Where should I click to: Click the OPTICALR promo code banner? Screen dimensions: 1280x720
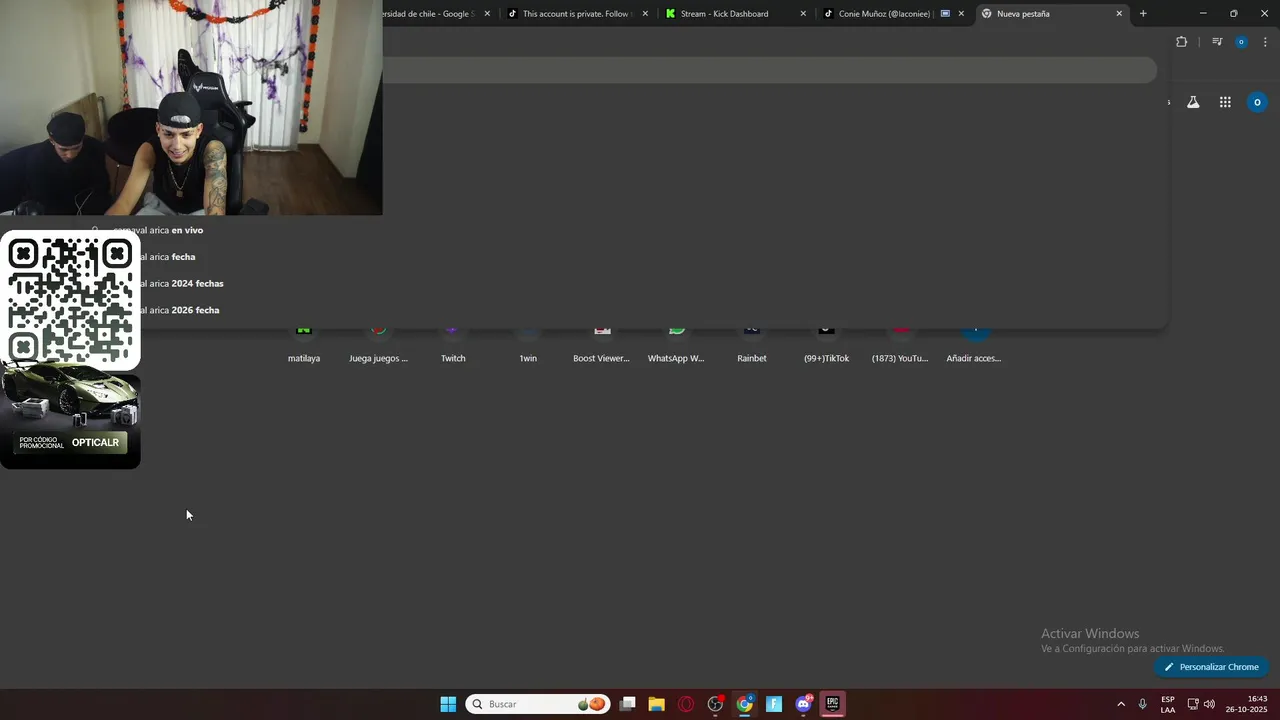tap(70, 442)
